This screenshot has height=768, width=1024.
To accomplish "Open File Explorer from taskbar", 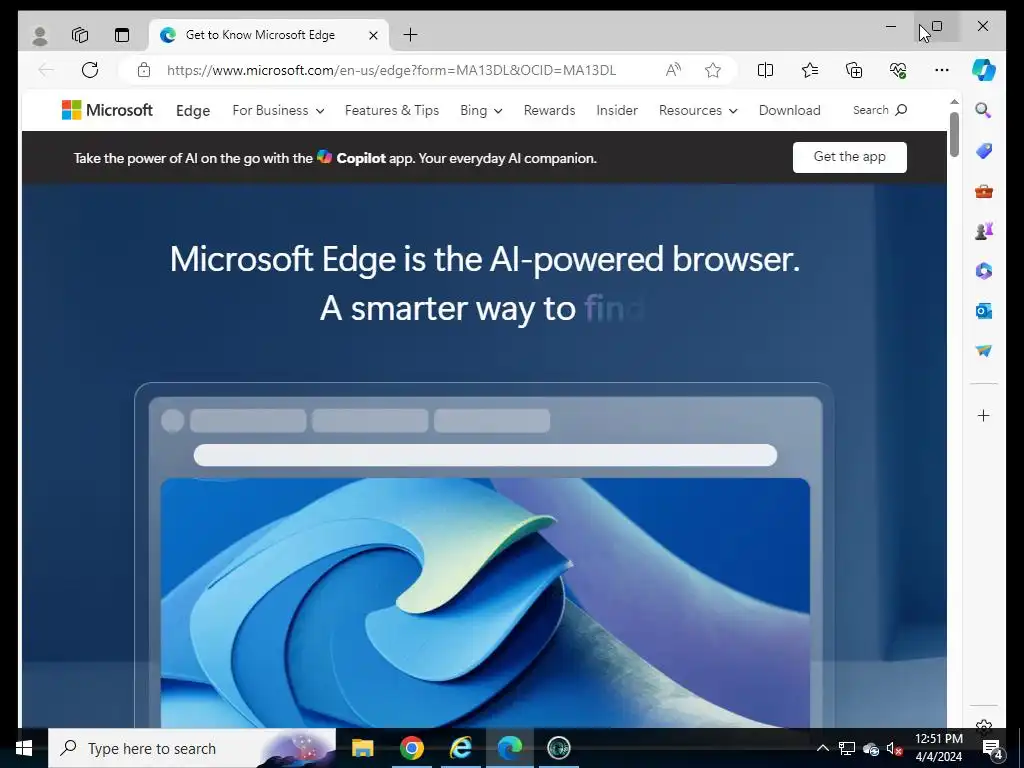I will 362,748.
